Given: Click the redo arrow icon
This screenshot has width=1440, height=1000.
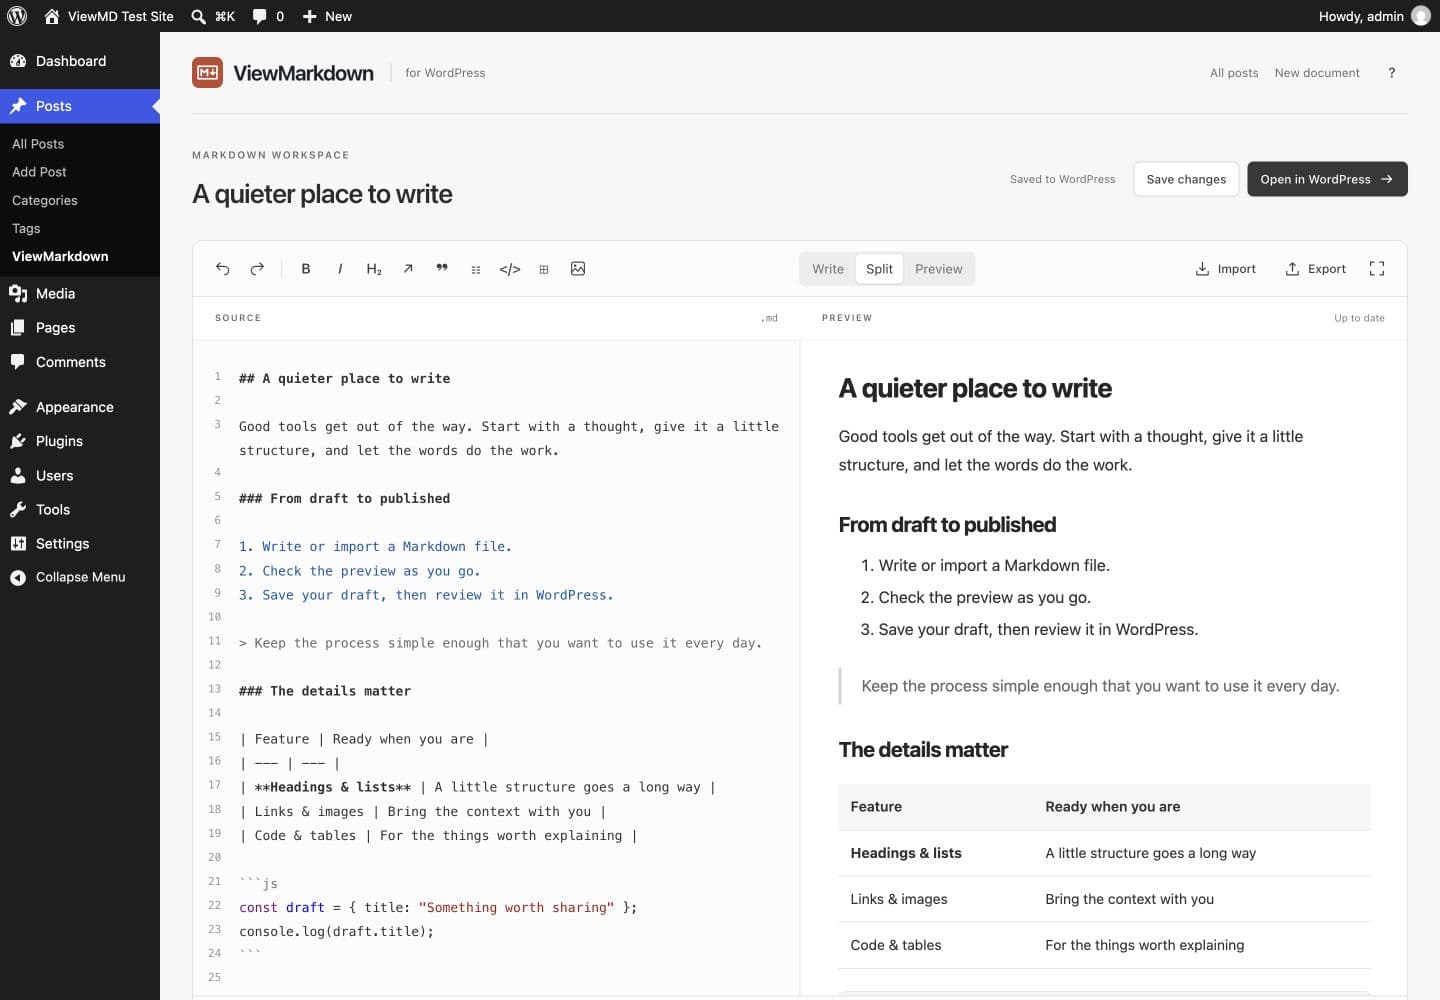Looking at the screenshot, I should coord(257,269).
